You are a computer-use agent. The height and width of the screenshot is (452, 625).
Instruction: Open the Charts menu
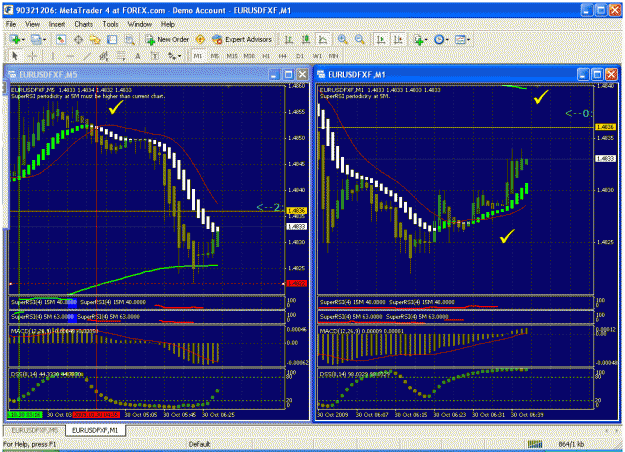click(x=83, y=24)
